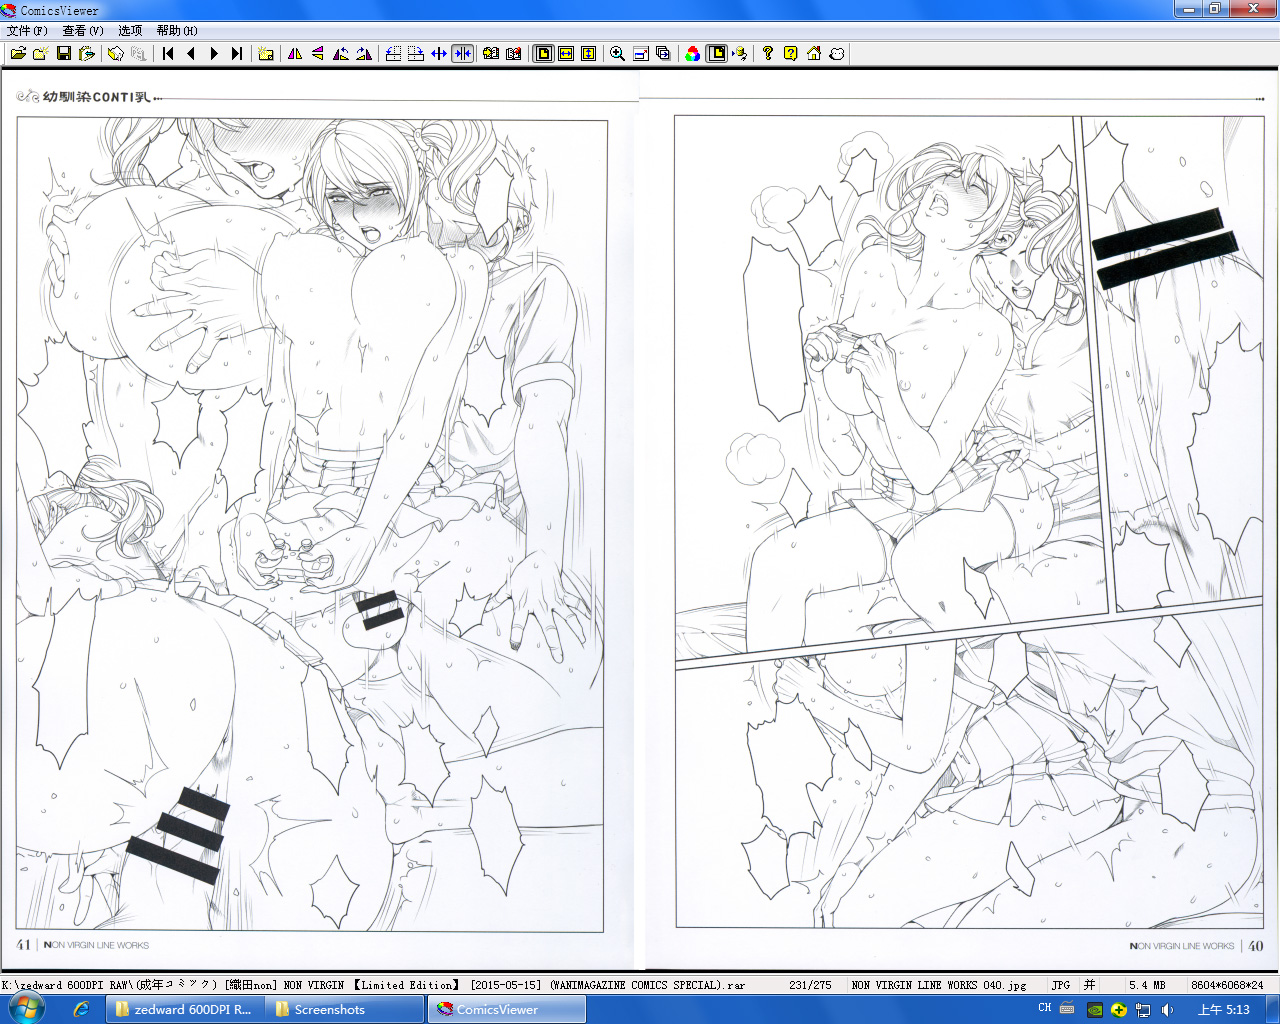Expand the system tray language indicator CH
The height and width of the screenshot is (1024, 1280).
tap(1043, 1009)
